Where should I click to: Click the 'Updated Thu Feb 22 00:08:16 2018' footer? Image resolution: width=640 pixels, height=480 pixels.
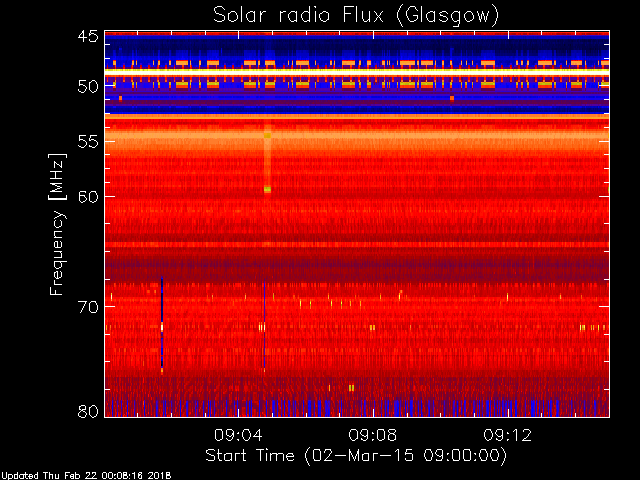tap(86, 476)
